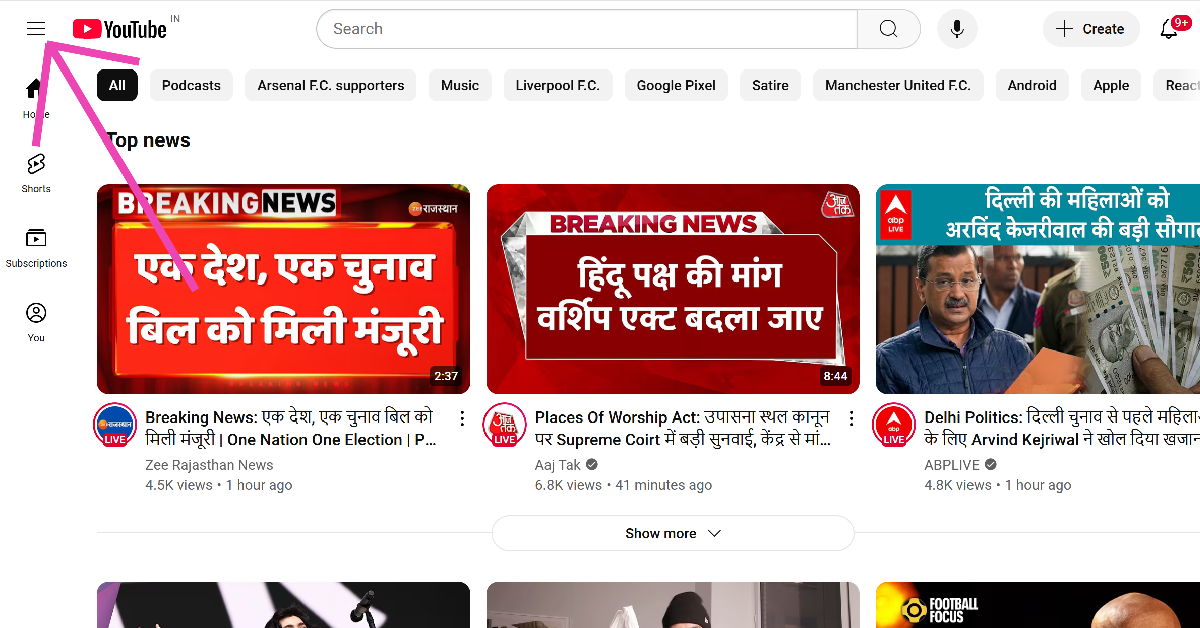Open options menu for Places Of Worship video

coord(851,418)
